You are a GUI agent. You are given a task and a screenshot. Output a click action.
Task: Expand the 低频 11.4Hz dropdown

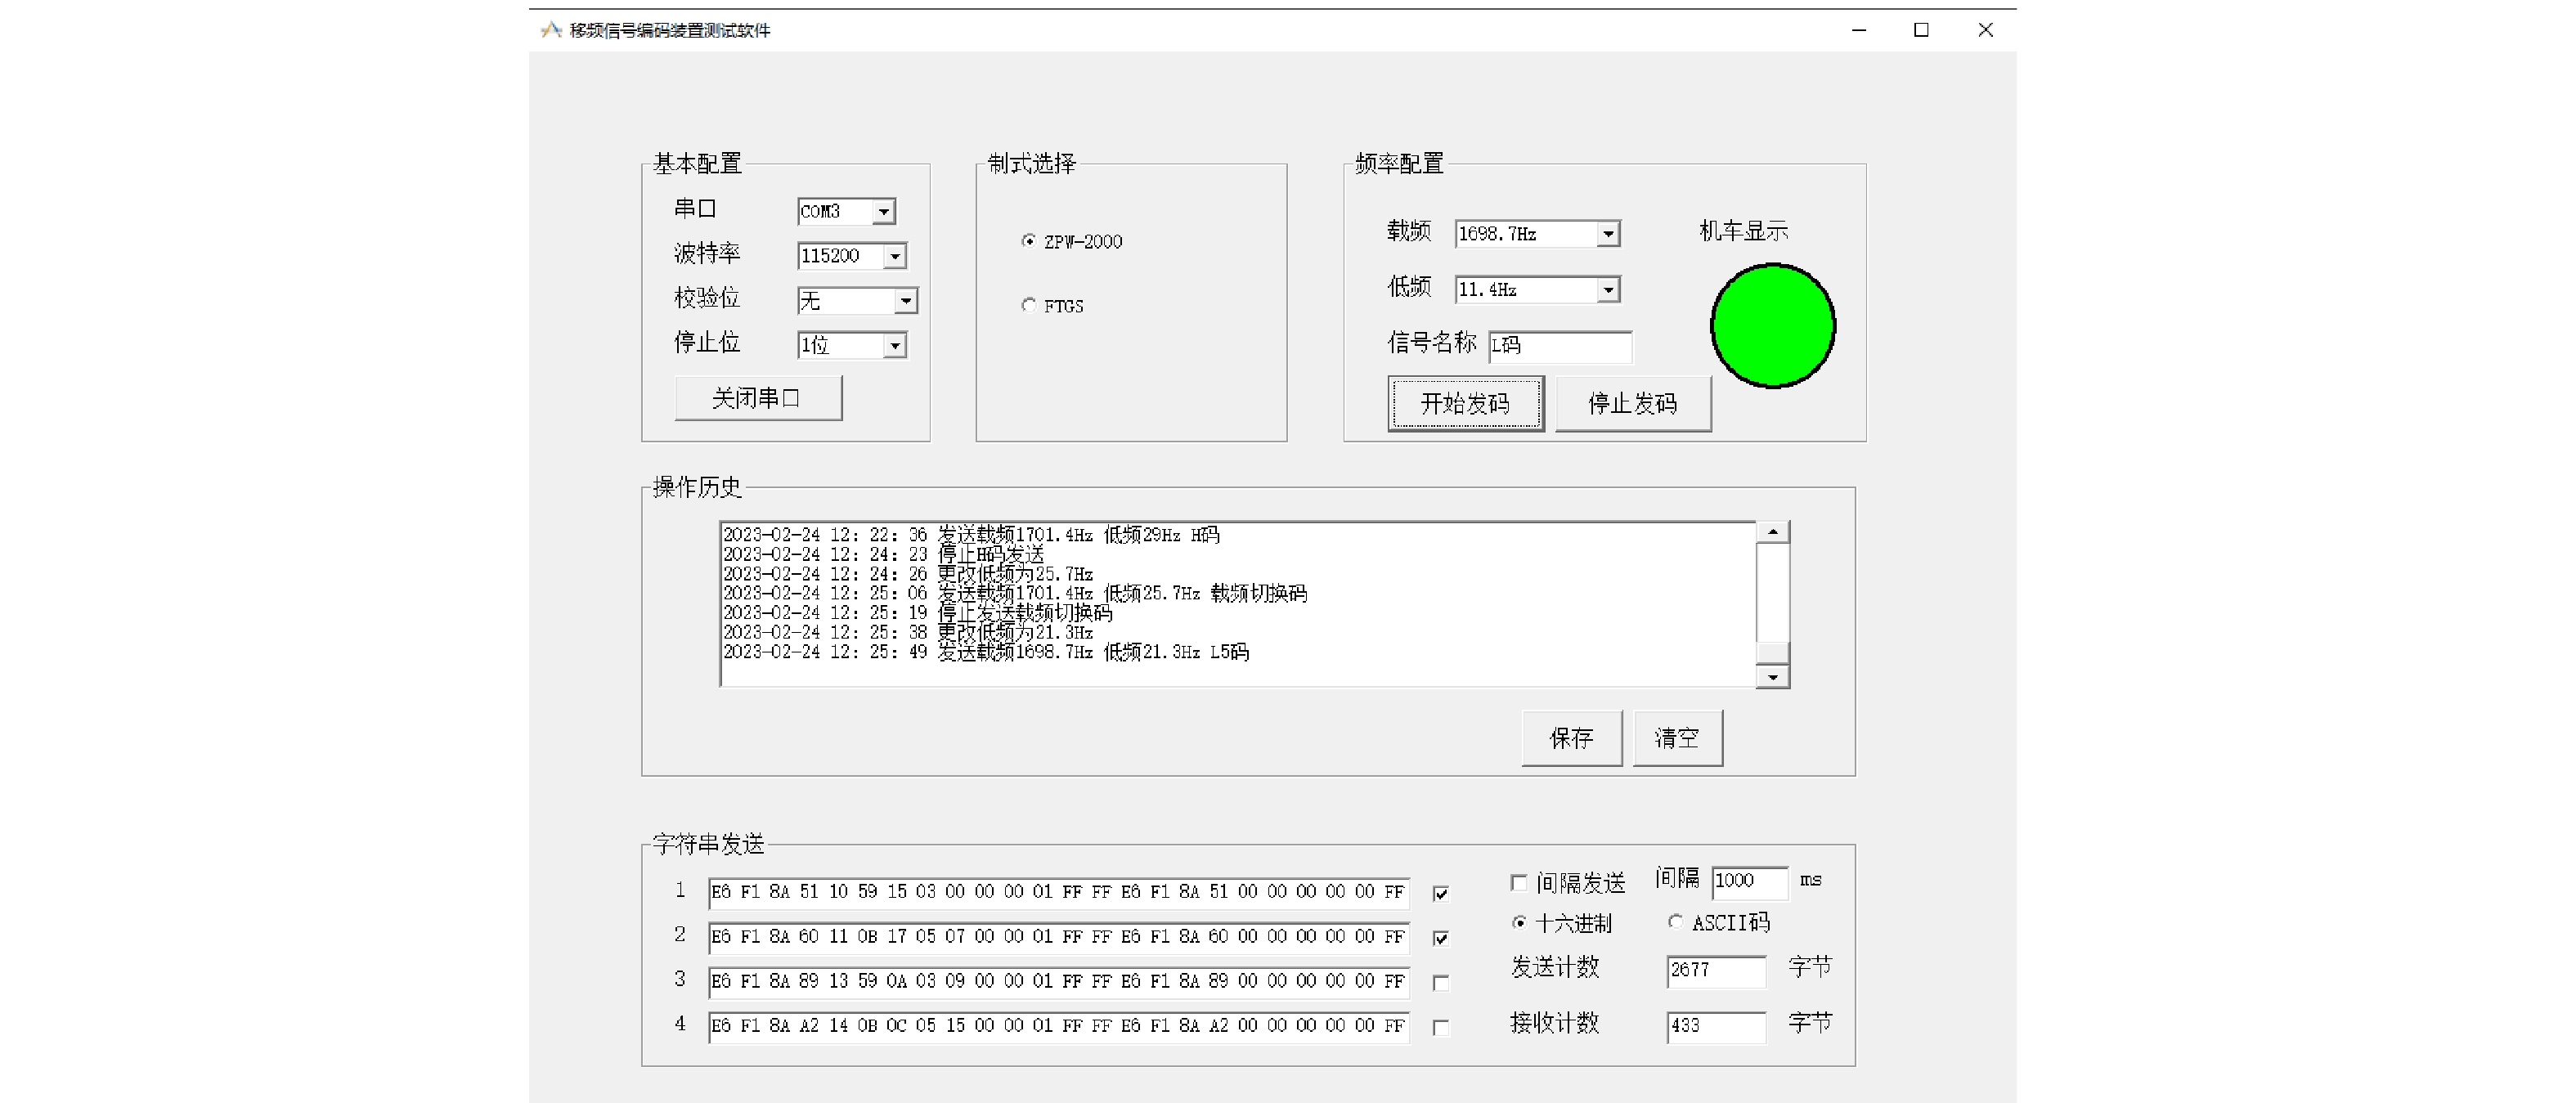tap(1608, 290)
